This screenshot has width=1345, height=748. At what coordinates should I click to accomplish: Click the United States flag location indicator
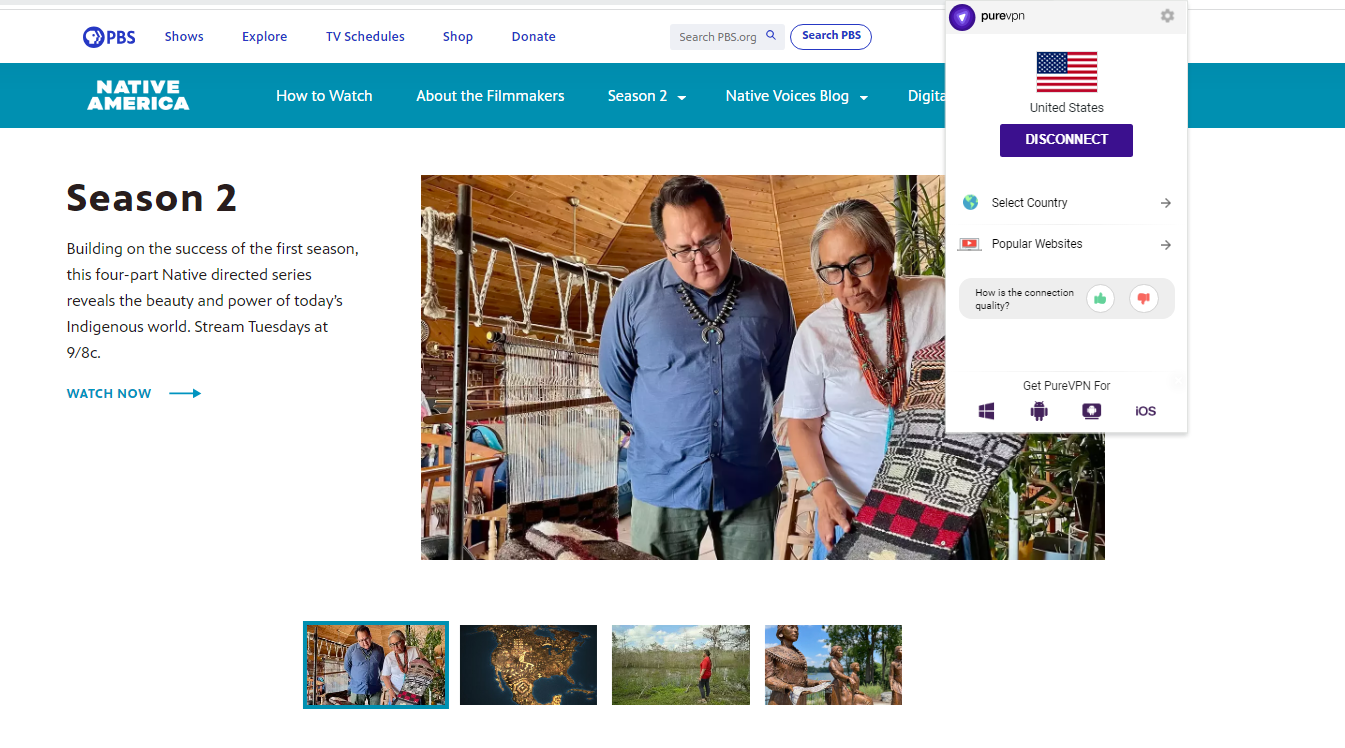(x=1066, y=70)
